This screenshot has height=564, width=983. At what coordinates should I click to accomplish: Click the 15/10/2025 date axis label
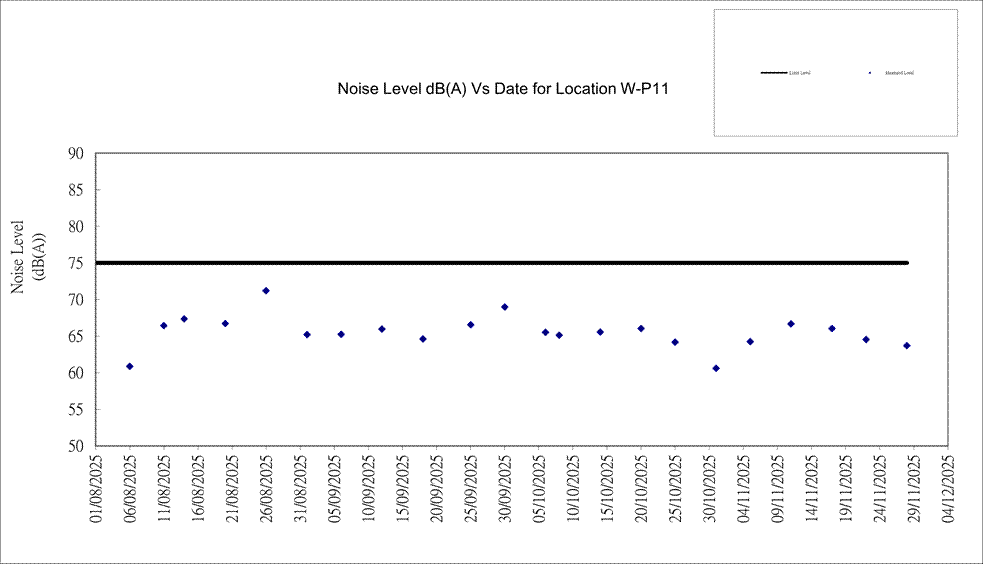point(608,490)
